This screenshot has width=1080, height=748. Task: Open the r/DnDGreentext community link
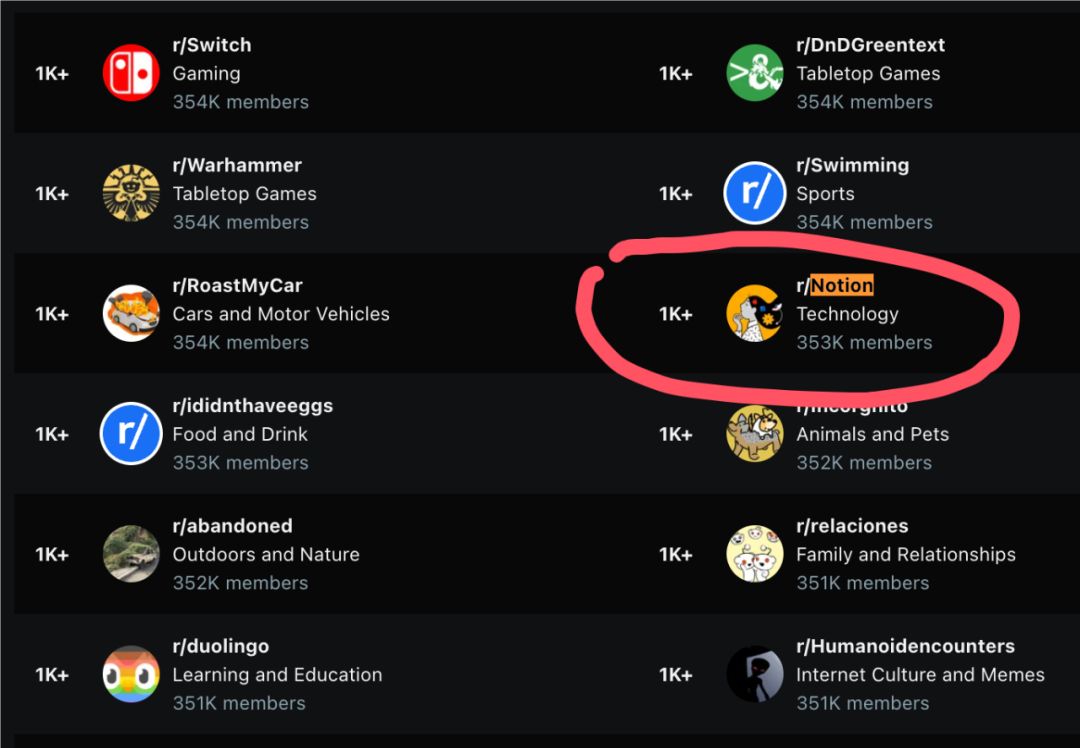(x=870, y=45)
